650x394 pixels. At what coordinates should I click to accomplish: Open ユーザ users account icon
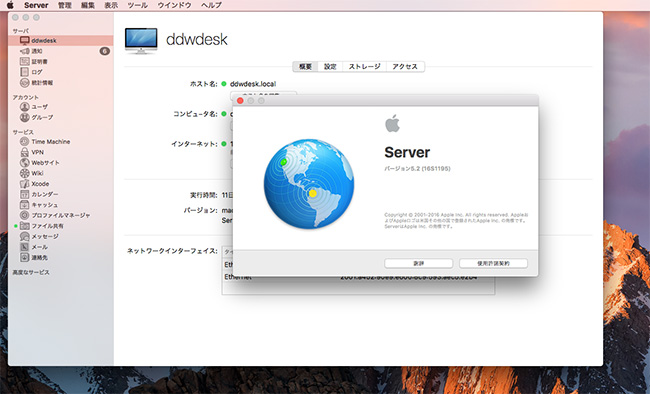[24, 107]
